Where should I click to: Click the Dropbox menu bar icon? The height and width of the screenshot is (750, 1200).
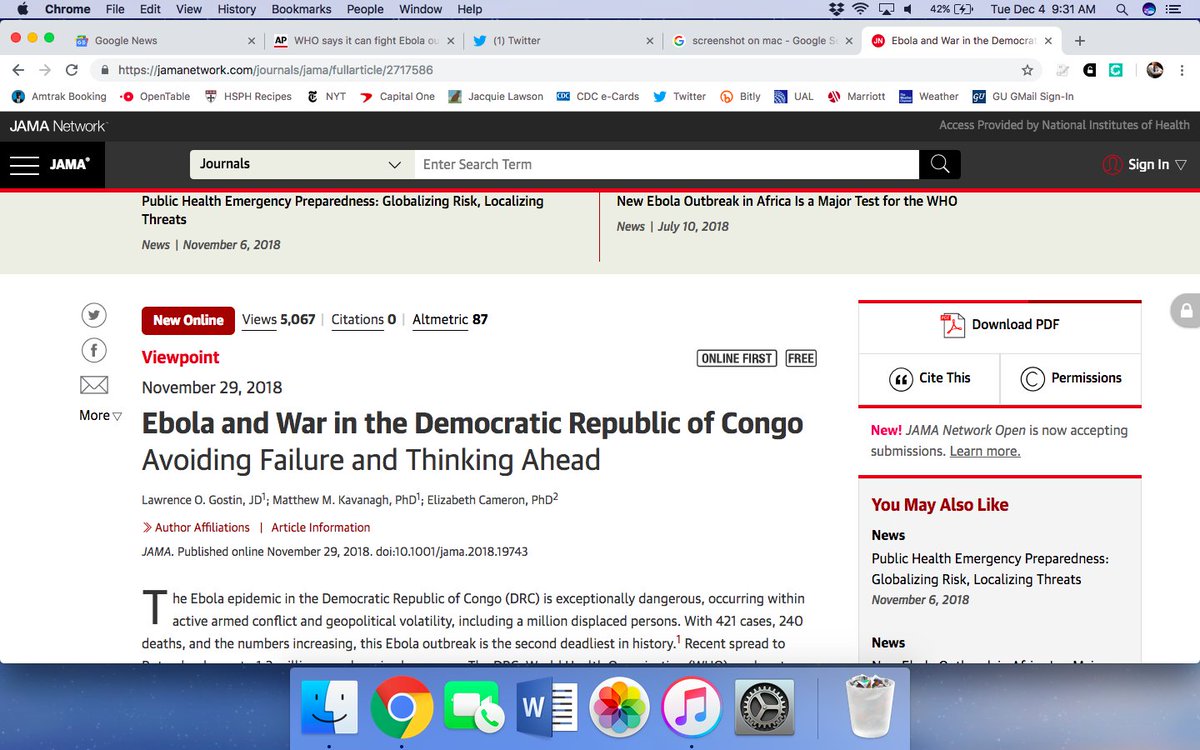[x=836, y=9]
